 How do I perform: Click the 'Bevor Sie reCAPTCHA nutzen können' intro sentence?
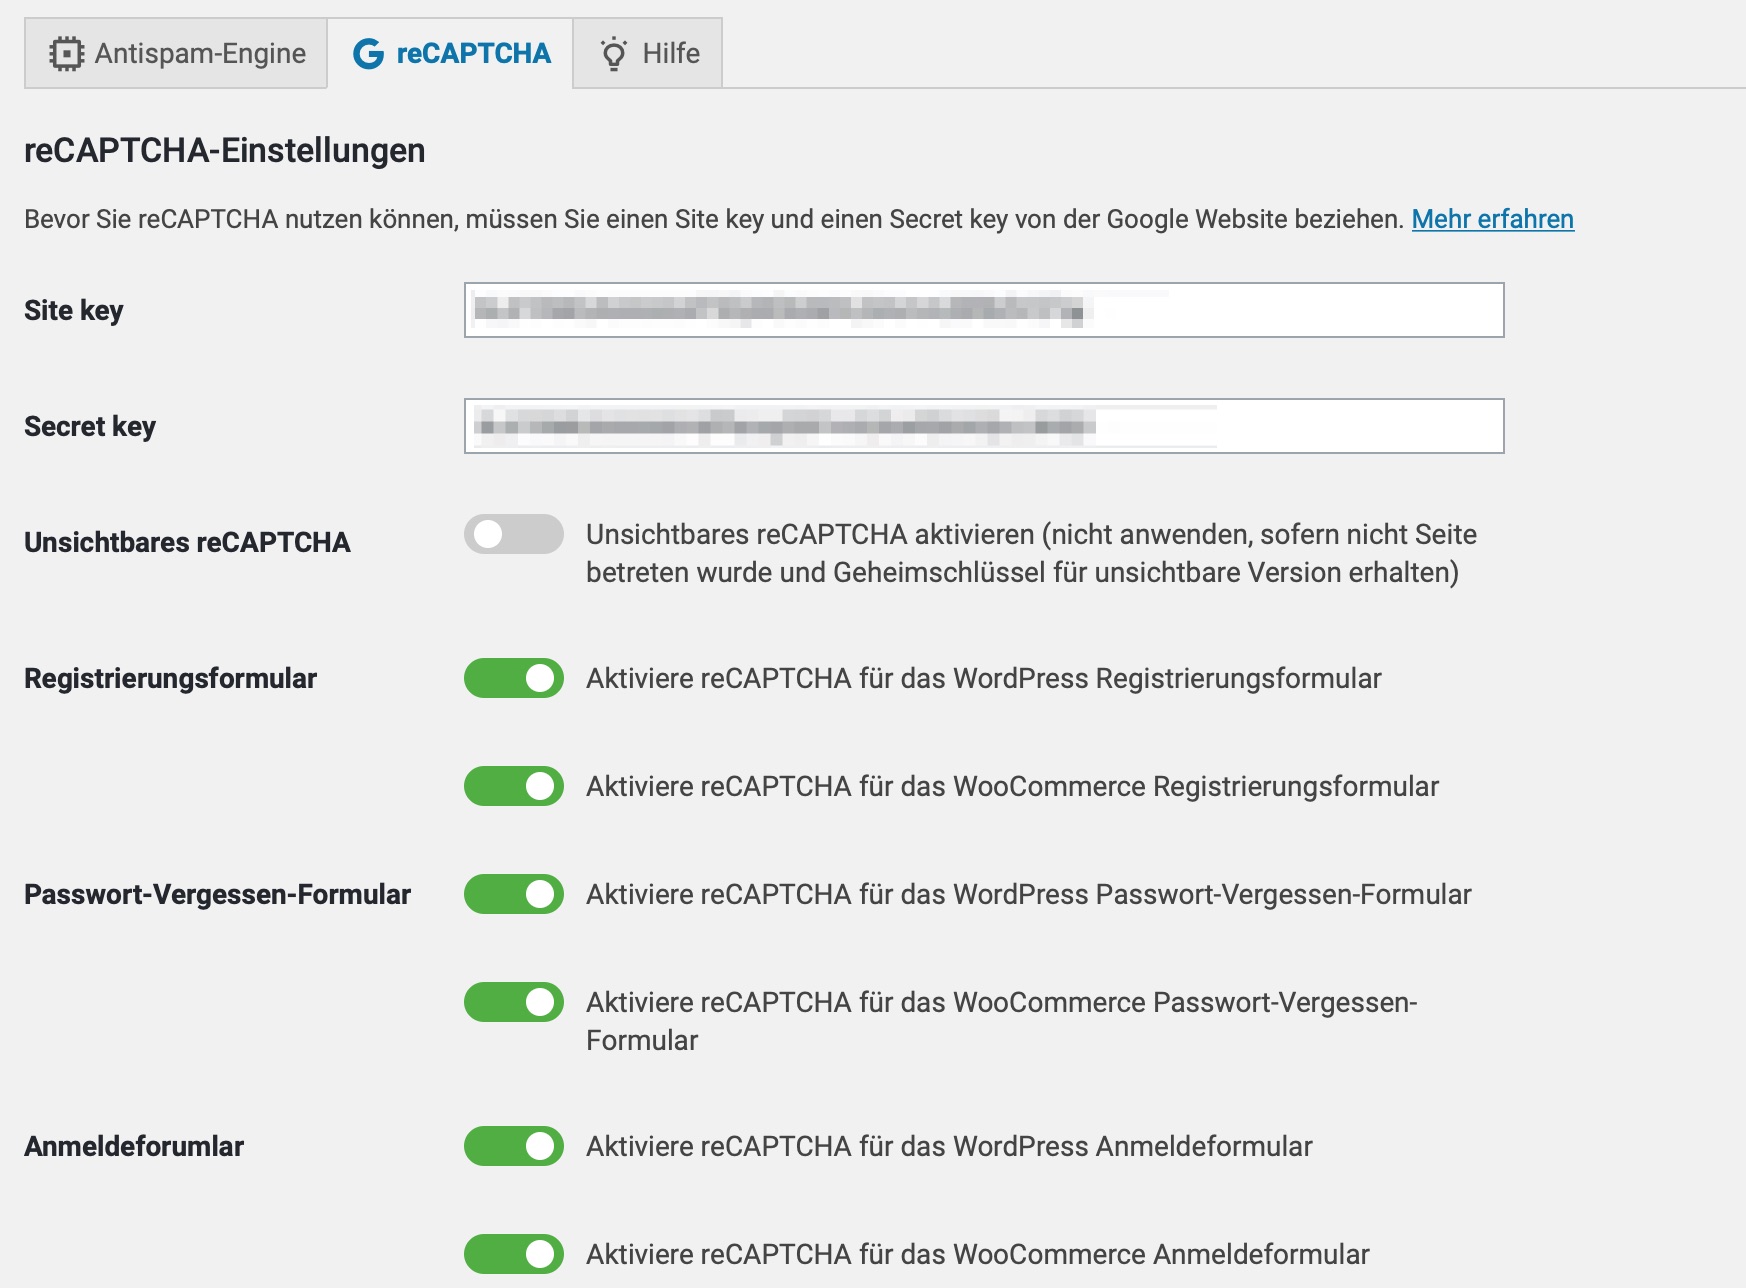(714, 219)
